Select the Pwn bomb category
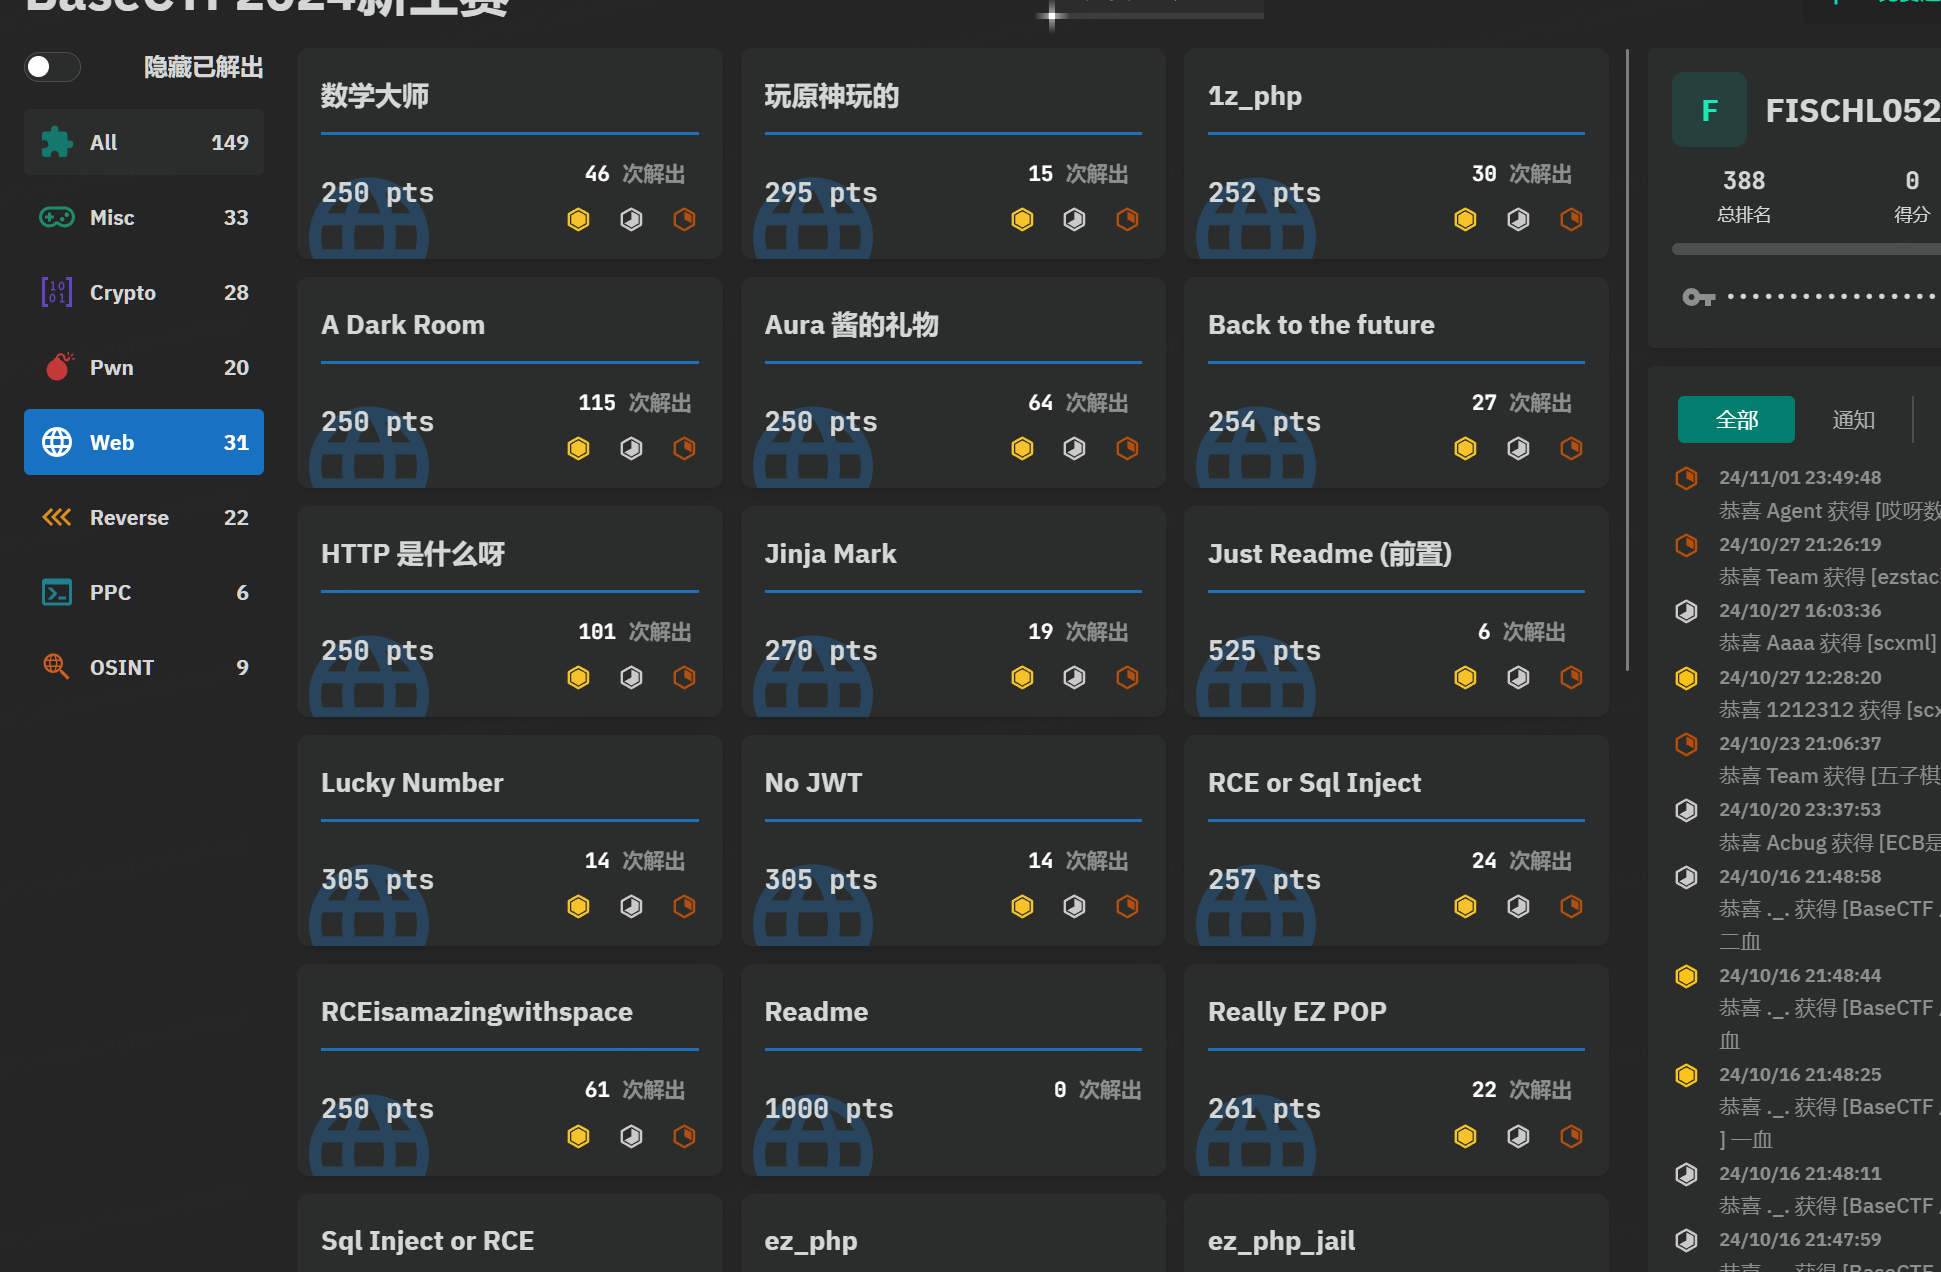Screen dimensions: 1941x1272 [144, 367]
